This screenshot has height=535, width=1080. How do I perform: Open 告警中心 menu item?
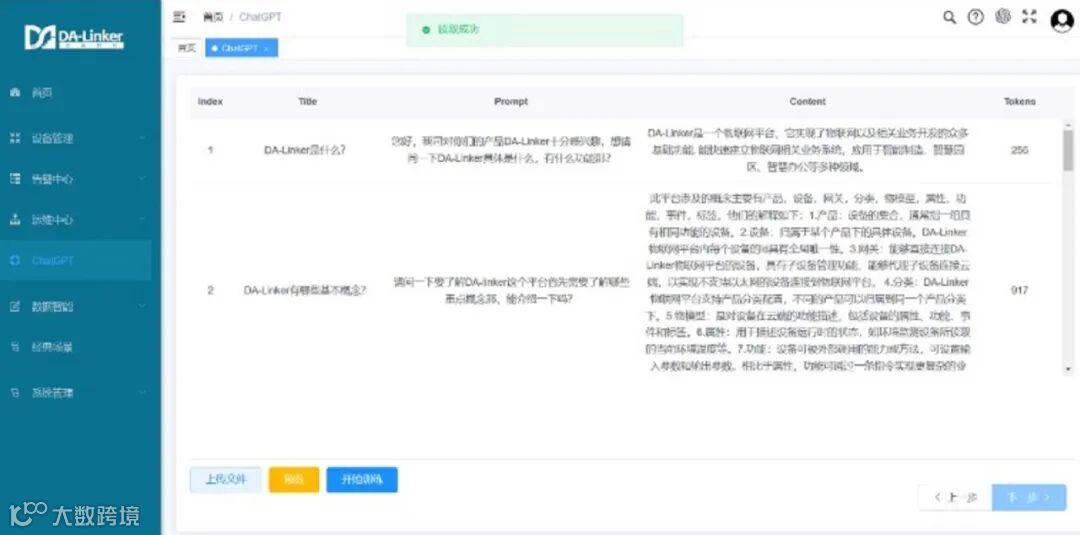(76, 179)
